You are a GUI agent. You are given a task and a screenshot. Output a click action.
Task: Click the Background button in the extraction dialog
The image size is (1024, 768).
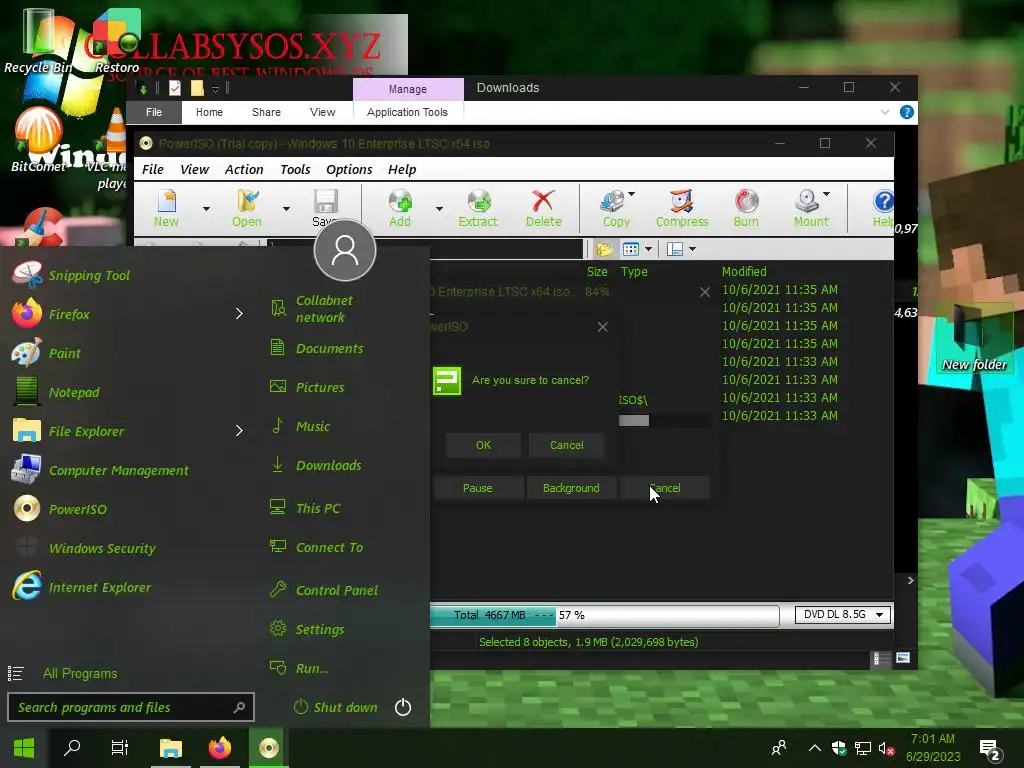571,488
